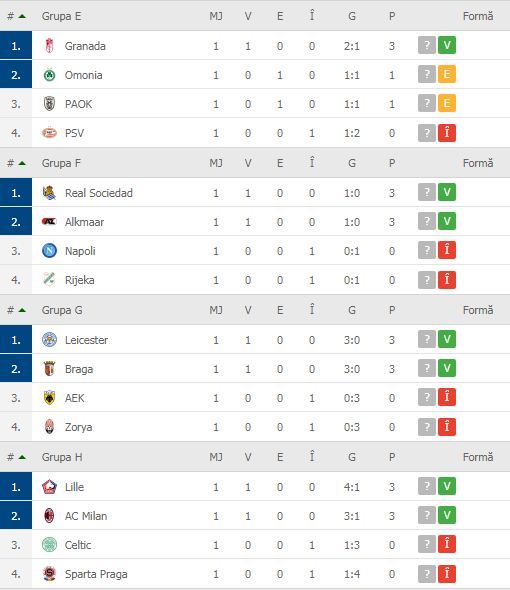
Task: Click Rijeka's gray upcoming match badge
Action: (427, 280)
